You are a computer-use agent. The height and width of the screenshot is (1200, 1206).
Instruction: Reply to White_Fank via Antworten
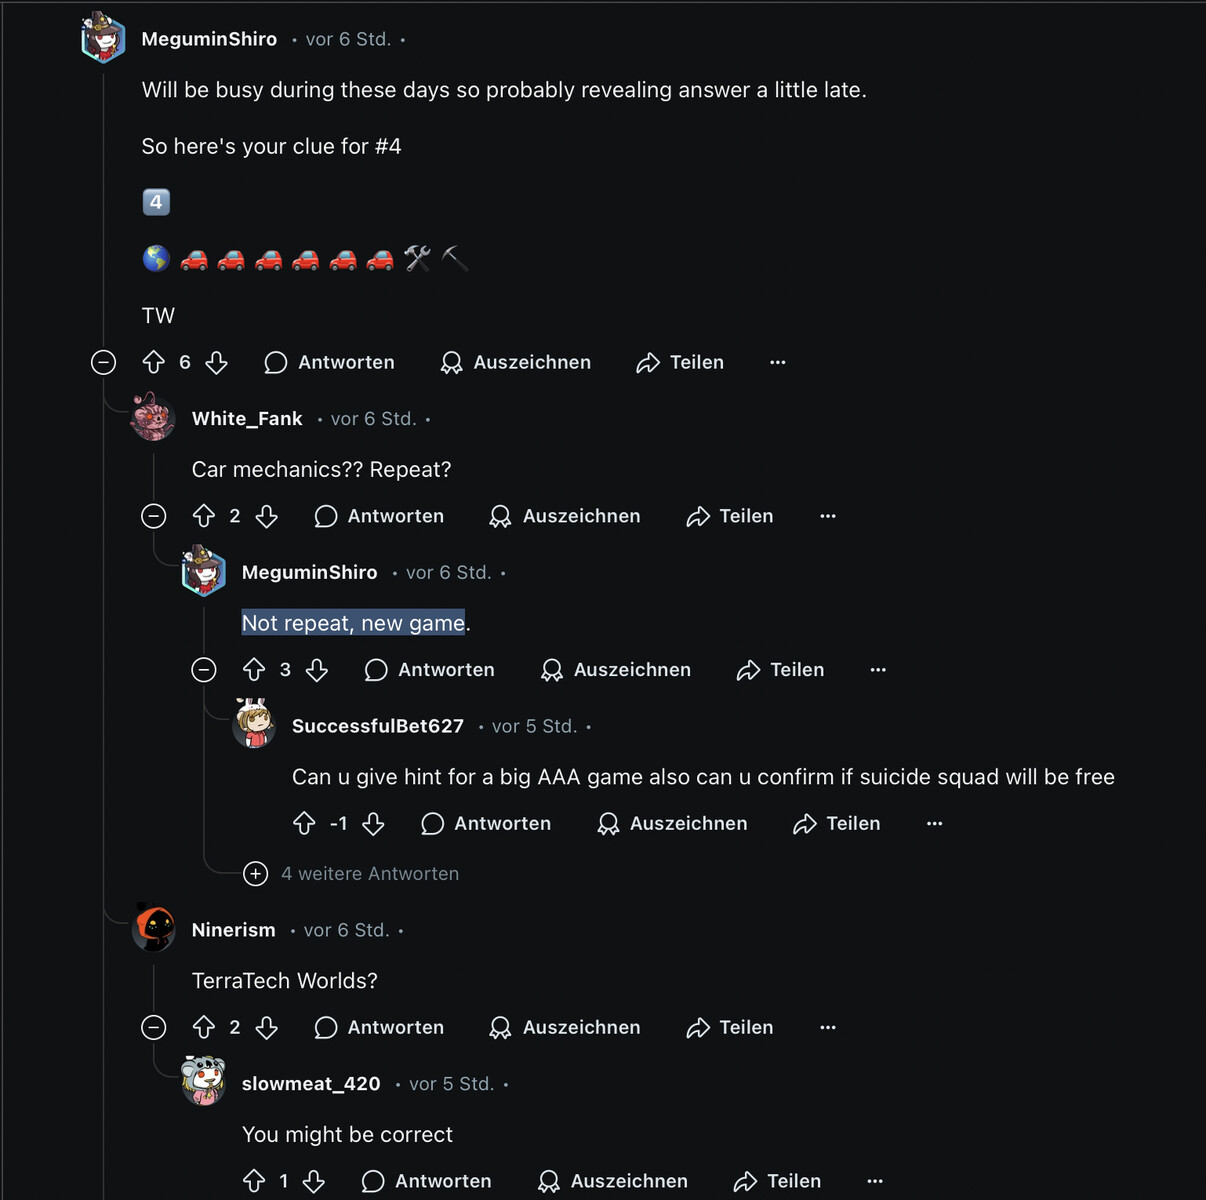click(x=379, y=516)
